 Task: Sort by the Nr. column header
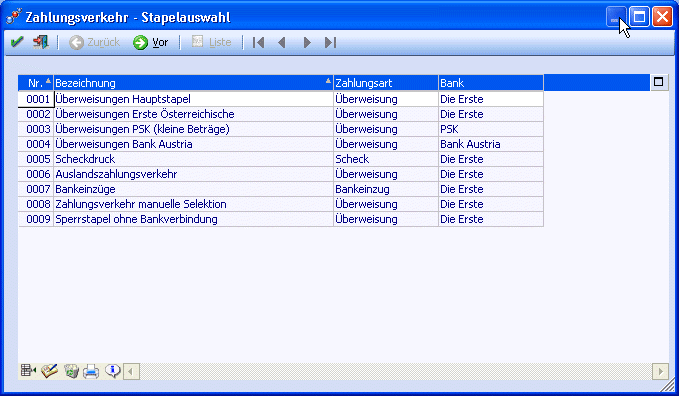tap(36, 83)
